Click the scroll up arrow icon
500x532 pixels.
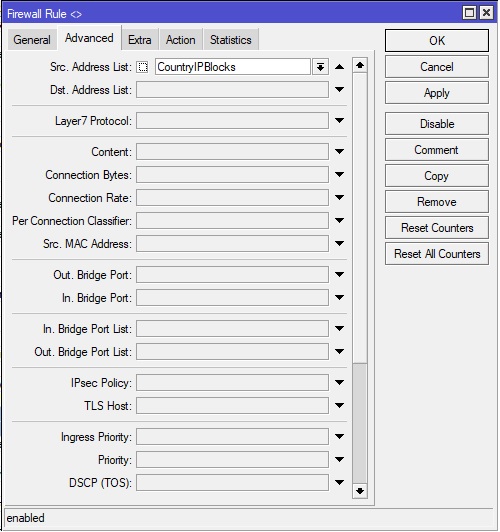tap(360, 65)
